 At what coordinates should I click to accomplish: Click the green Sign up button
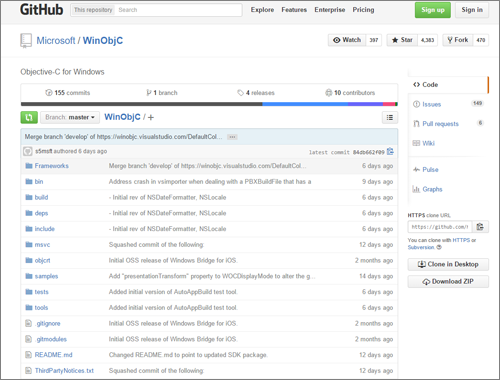(x=433, y=10)
